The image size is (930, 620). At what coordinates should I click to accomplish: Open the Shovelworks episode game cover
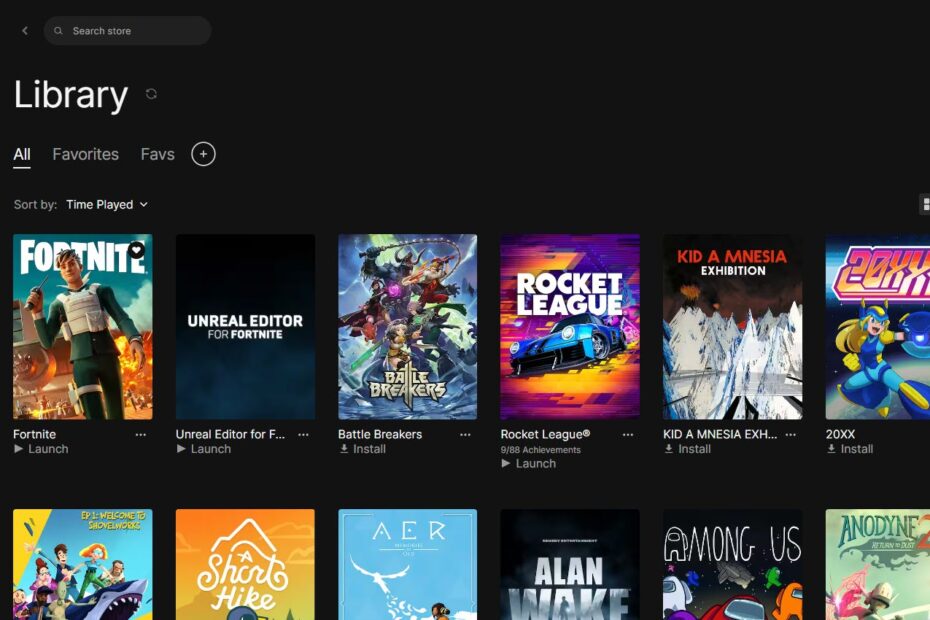coord(82,564)
